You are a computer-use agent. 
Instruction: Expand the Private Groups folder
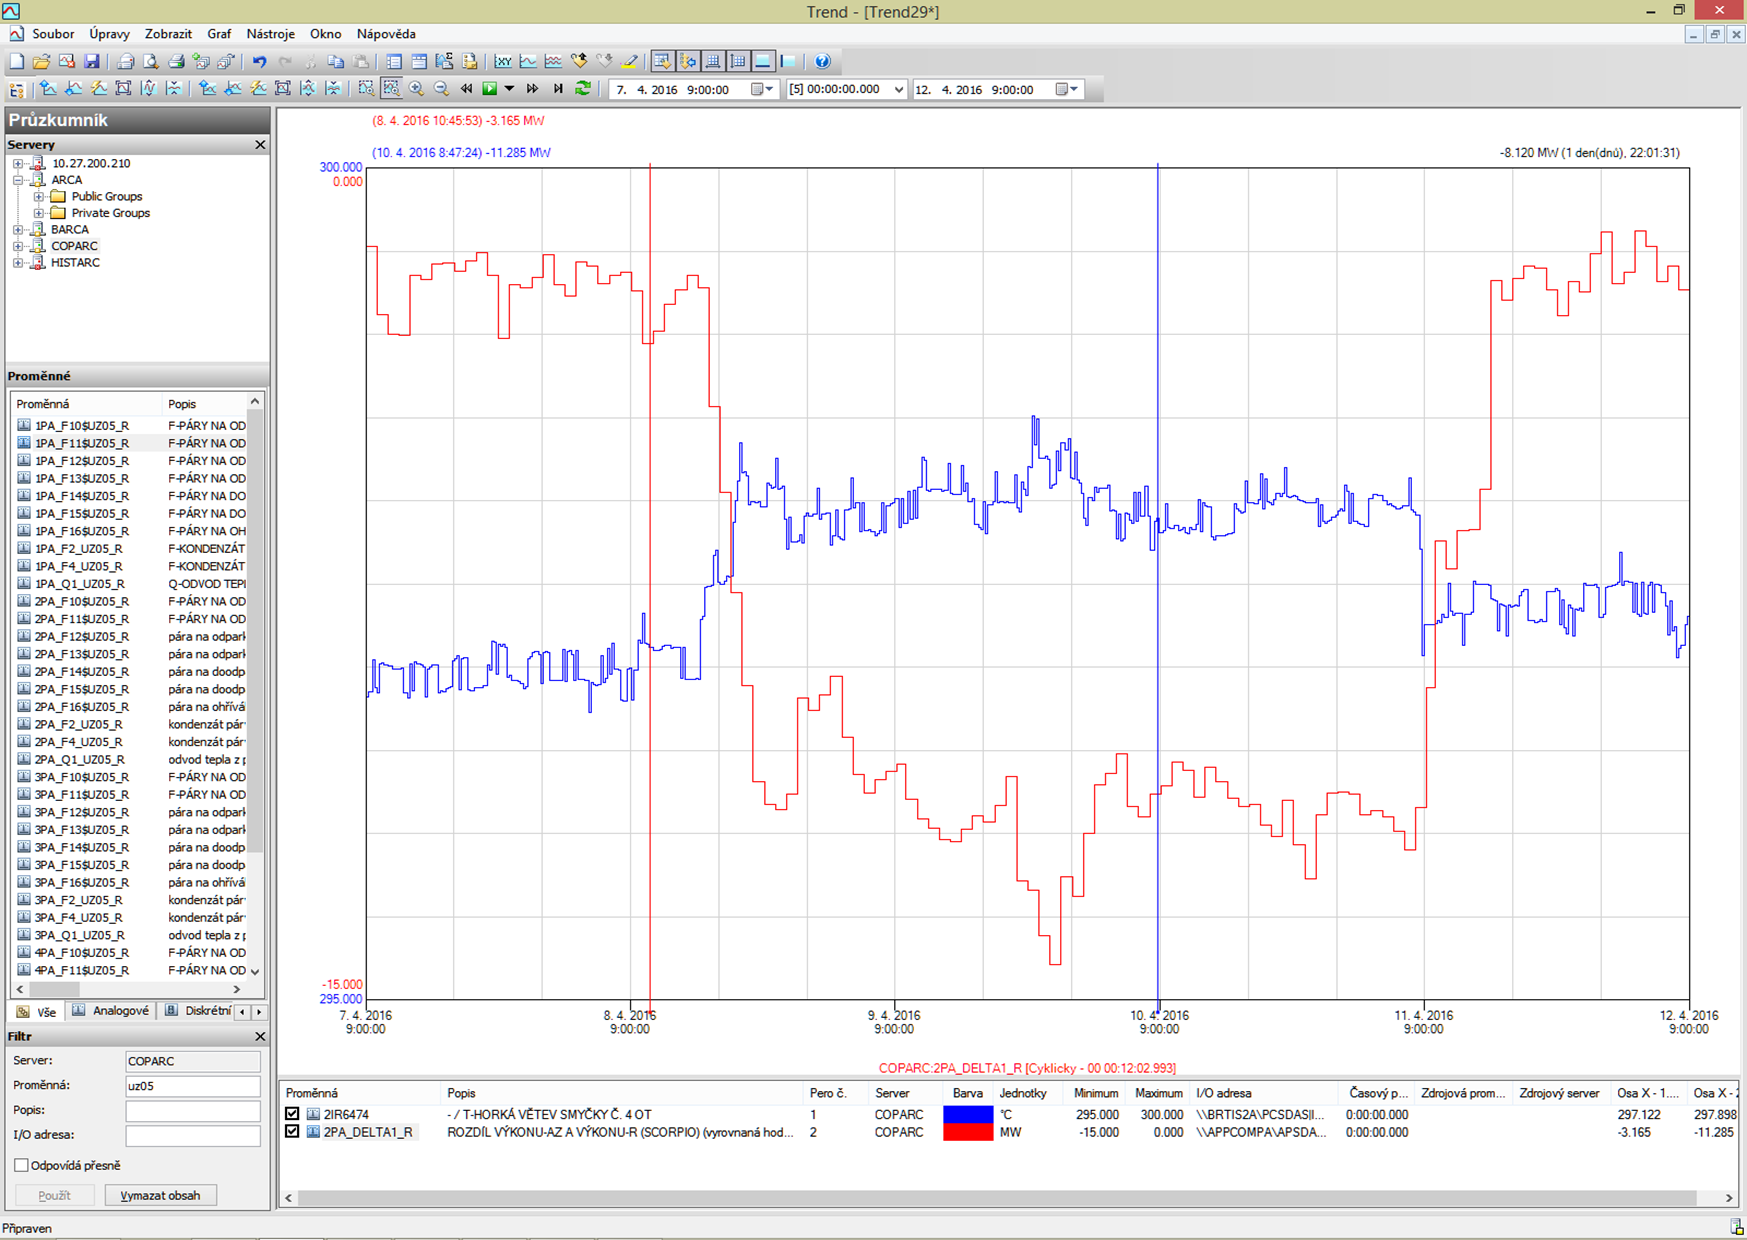tap(38, 213)
